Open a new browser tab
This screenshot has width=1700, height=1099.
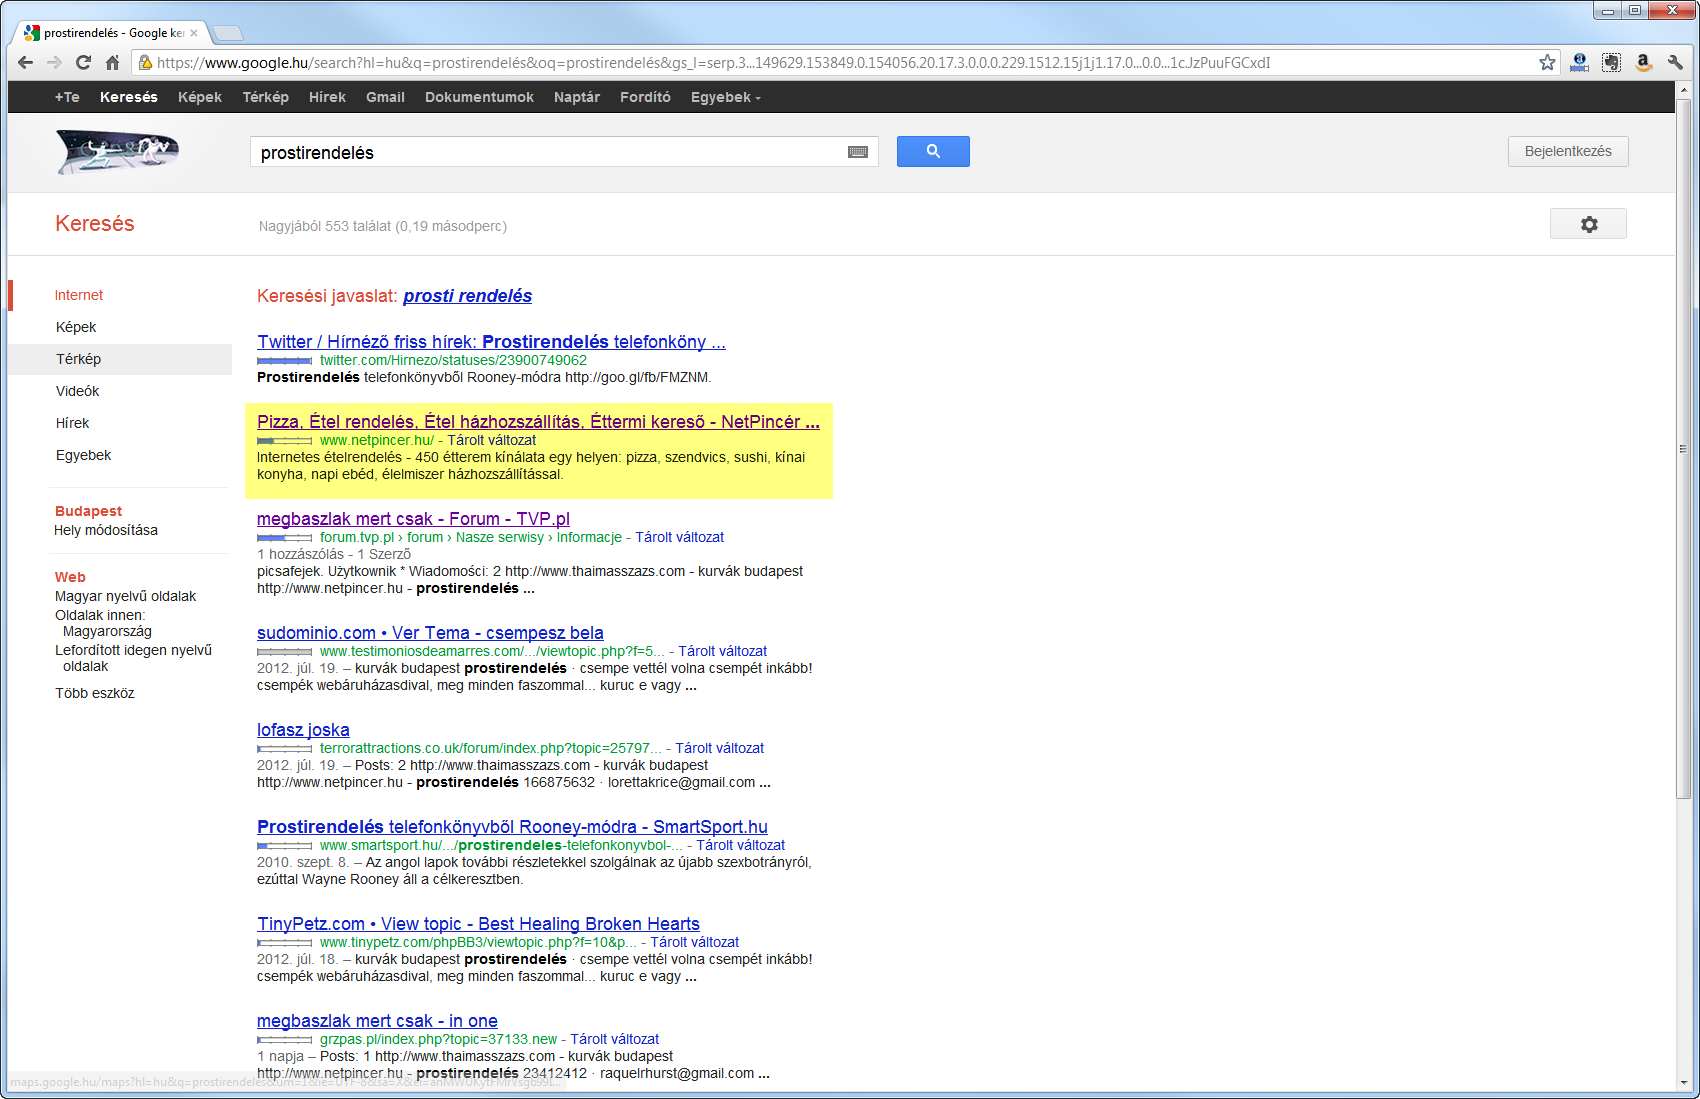click(228, 33)
